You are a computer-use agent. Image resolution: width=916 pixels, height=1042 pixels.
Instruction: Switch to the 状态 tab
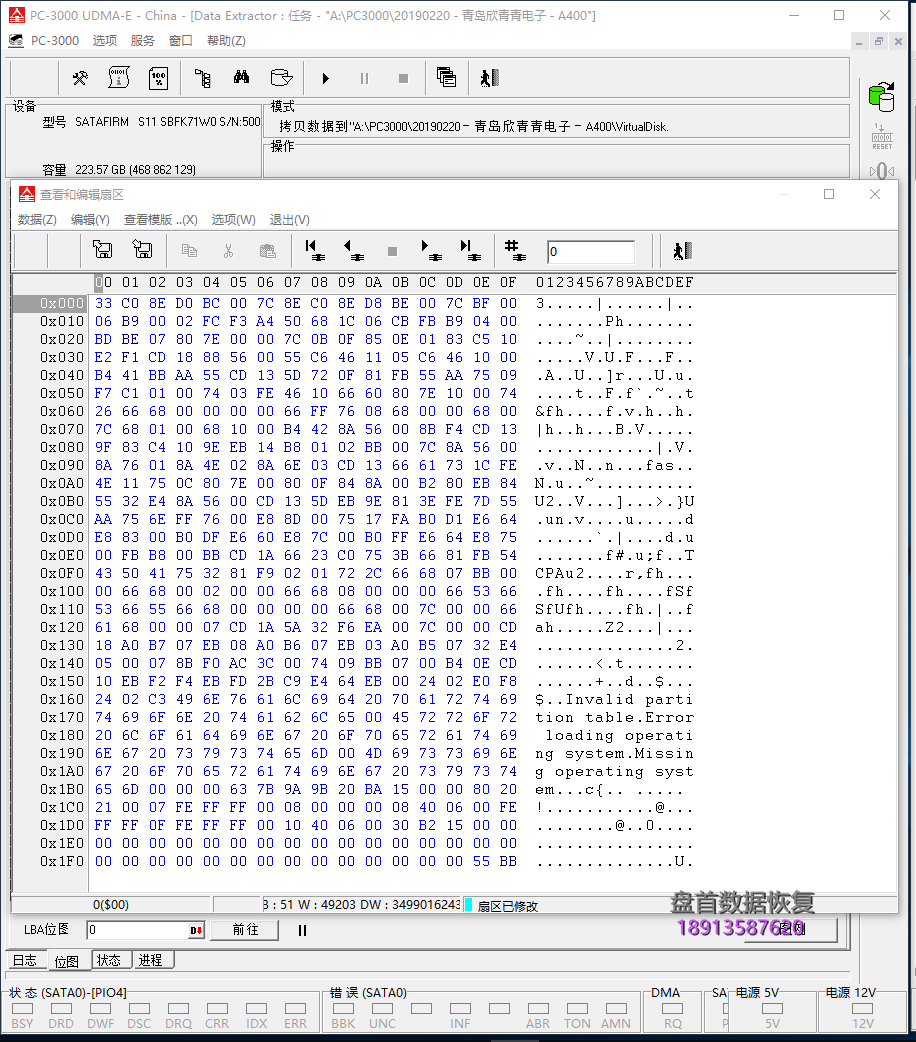109,960
